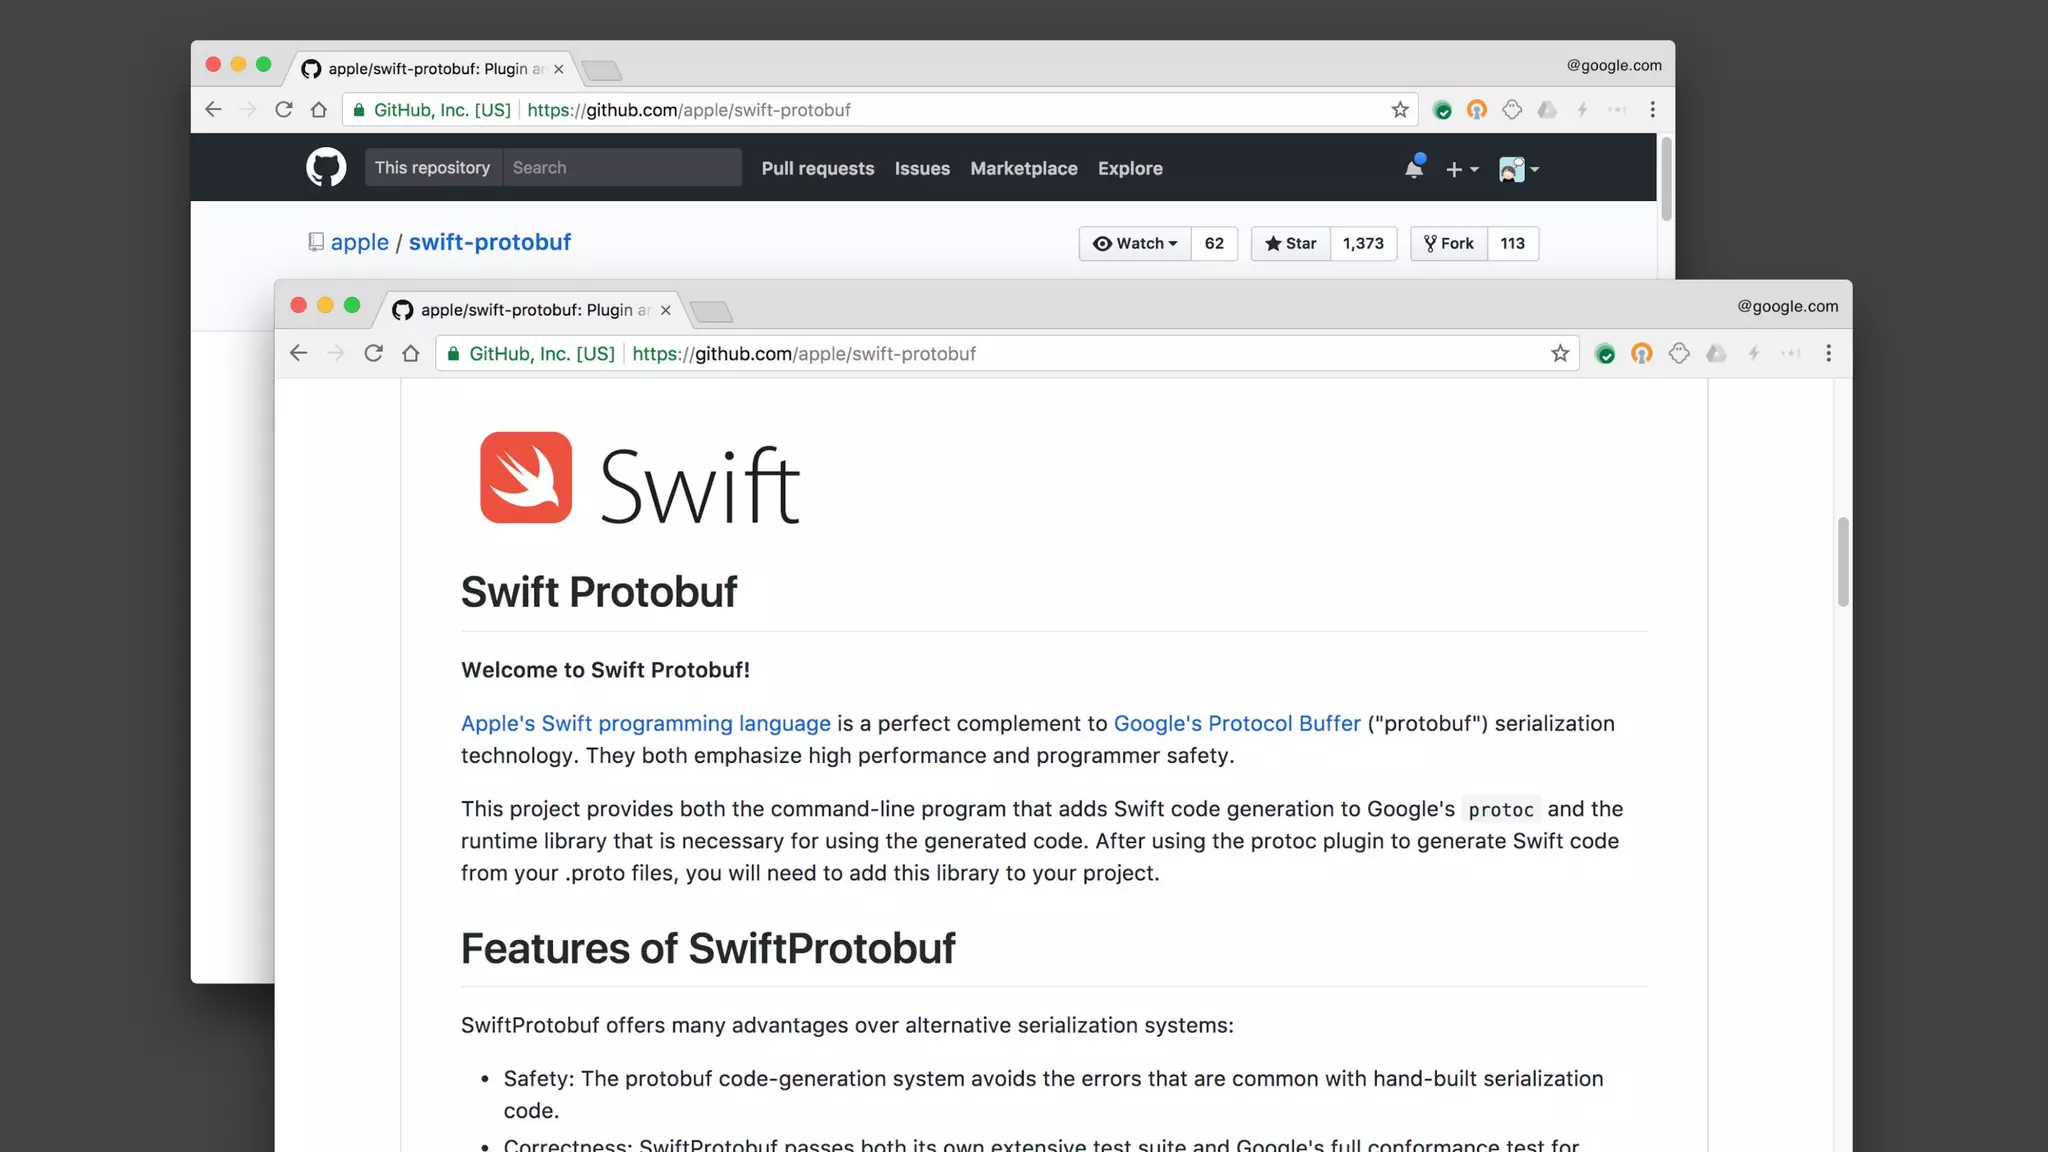The width and height of the screenshot is (2048, 1152).
Task: Star the swift-protobuf repository
Action: click(x=1291, y=243)
